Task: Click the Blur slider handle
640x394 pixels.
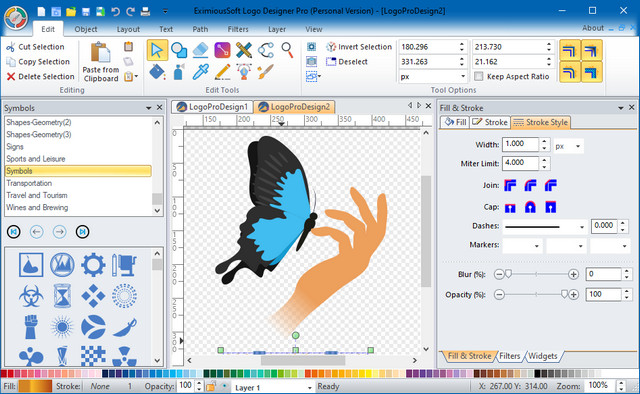Action: coord(509,274)
